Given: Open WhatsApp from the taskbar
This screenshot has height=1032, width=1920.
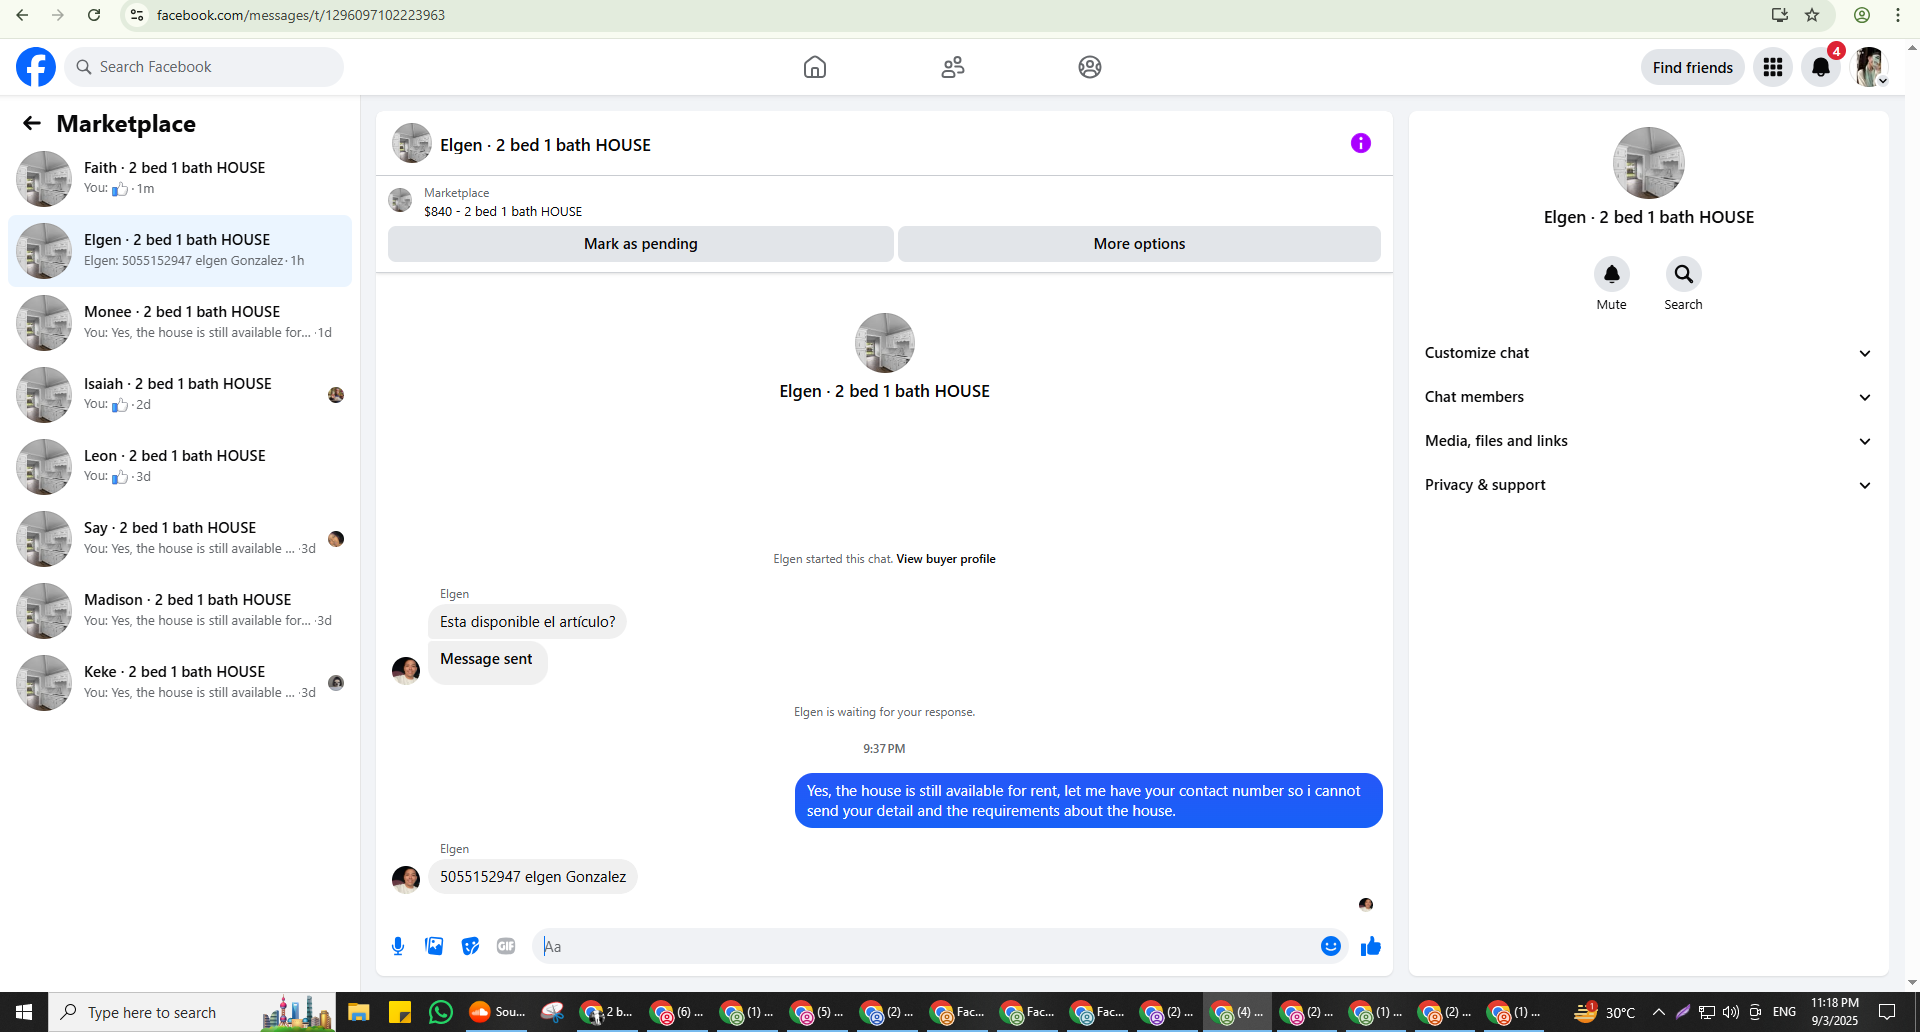Looking at the screenshot, I should [x=440, y=1012].
